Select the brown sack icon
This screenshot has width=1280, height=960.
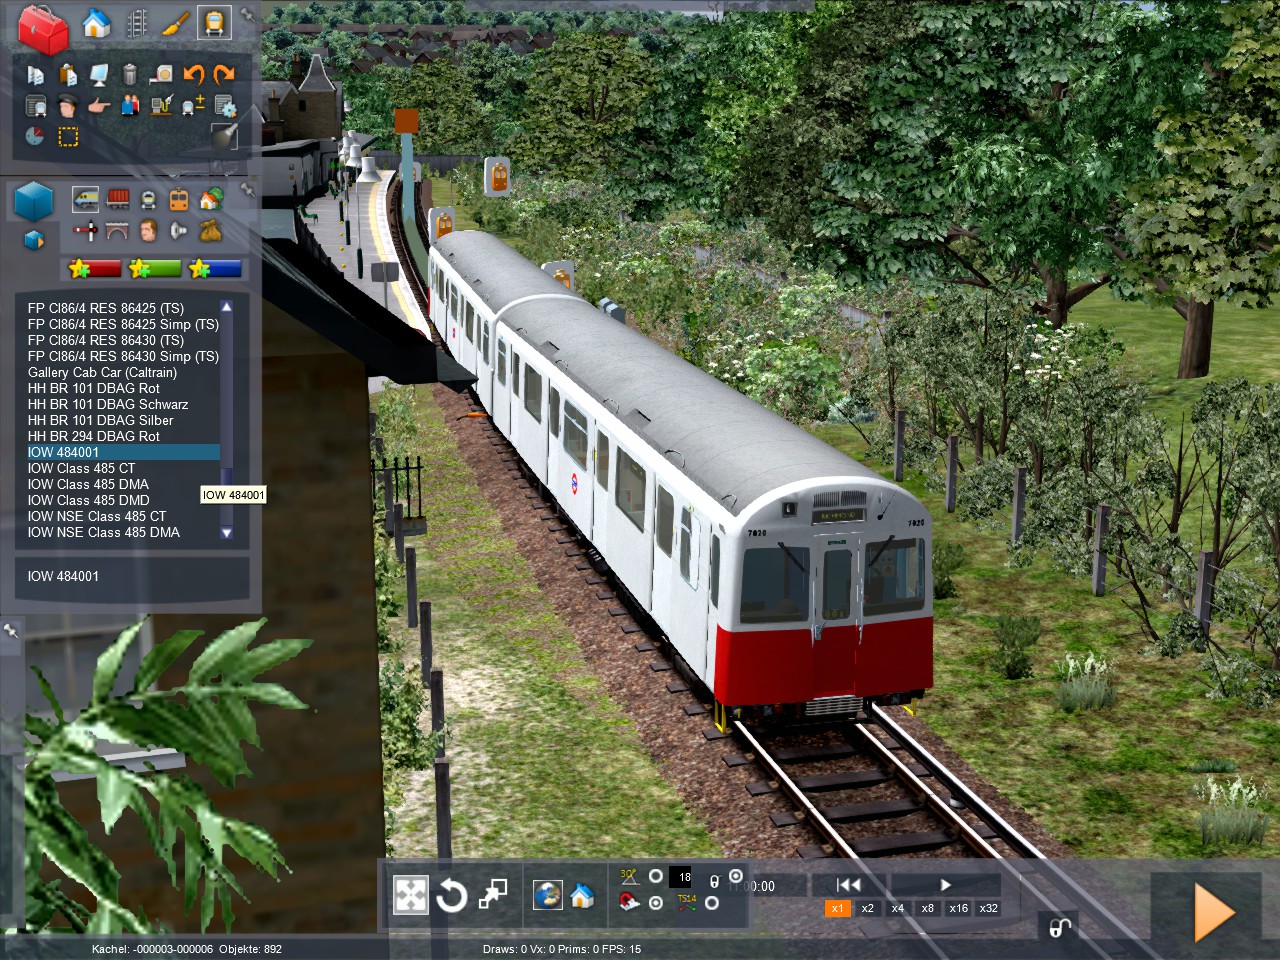(210, 231)
